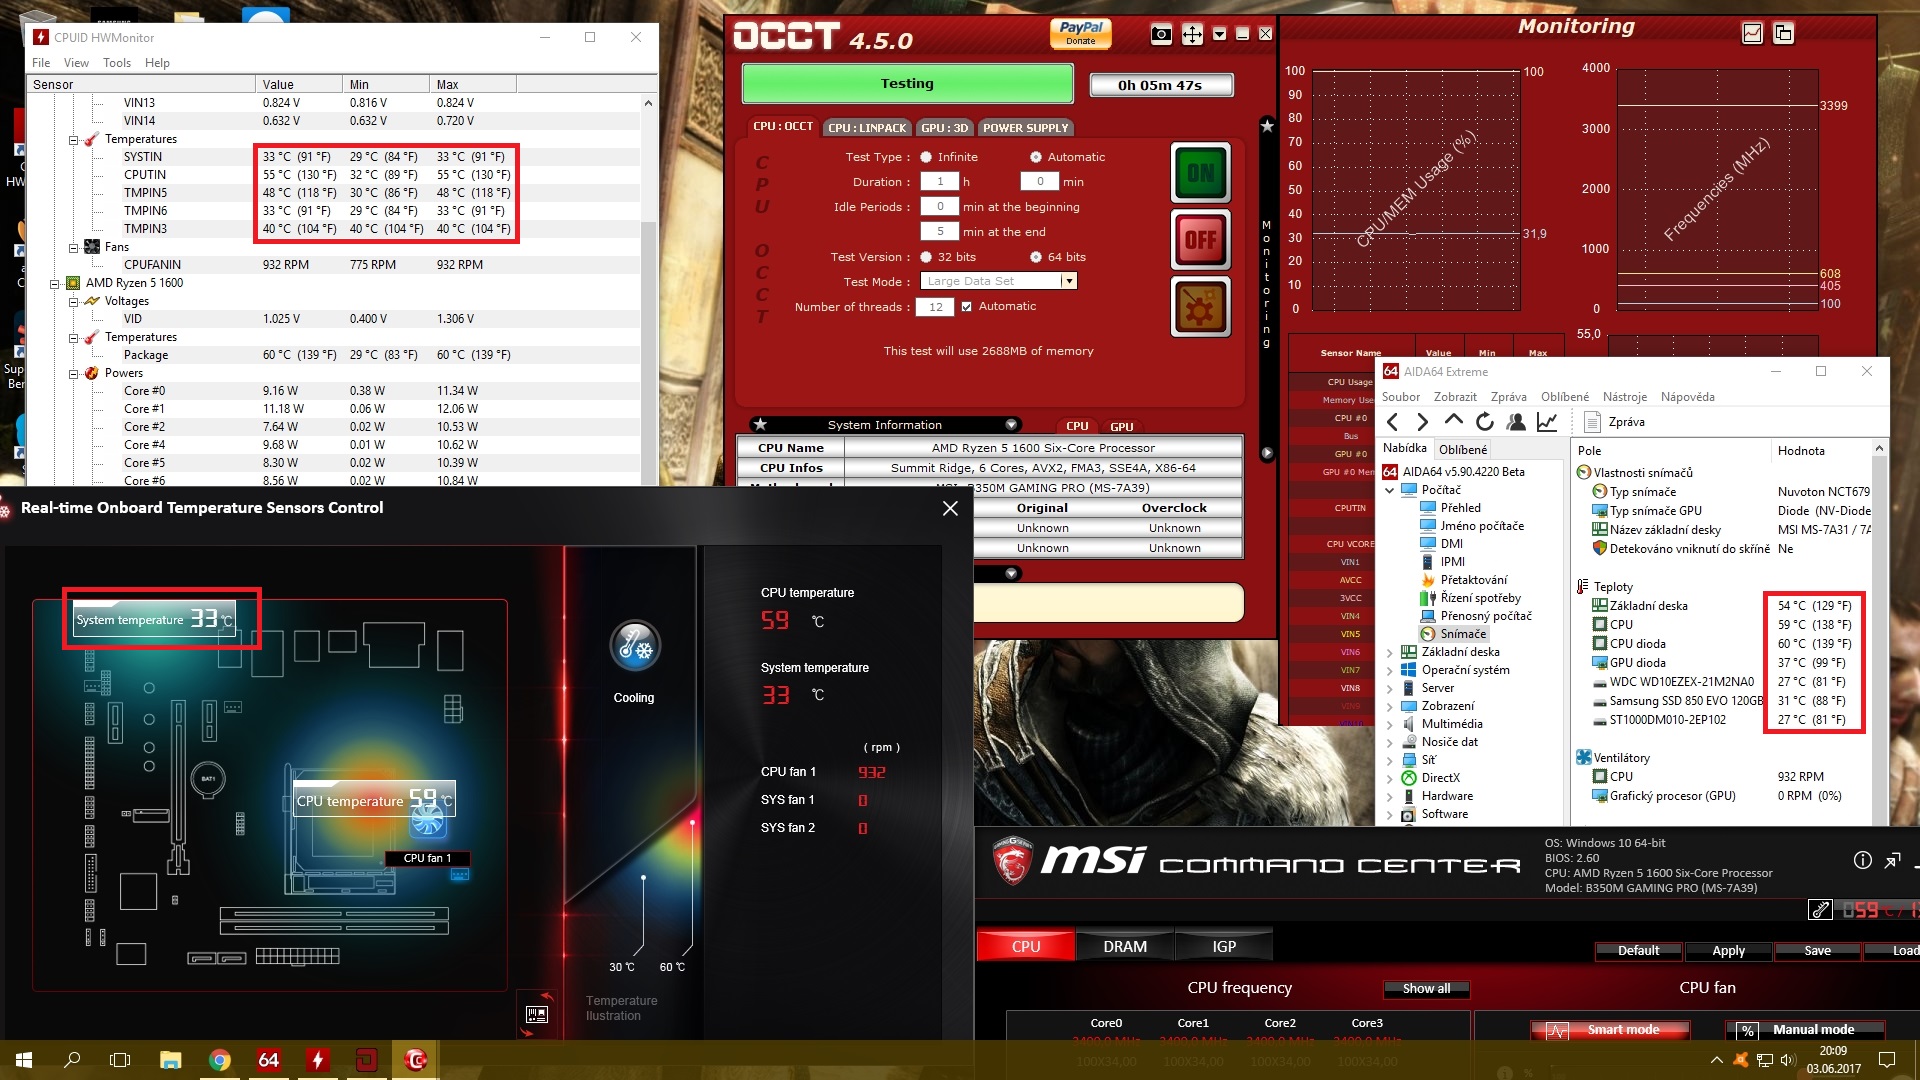Image resolution: width=1920 pixels, height=1080 pixels.
Task: Click MSI Command Center info icon
Action: 1862,860
